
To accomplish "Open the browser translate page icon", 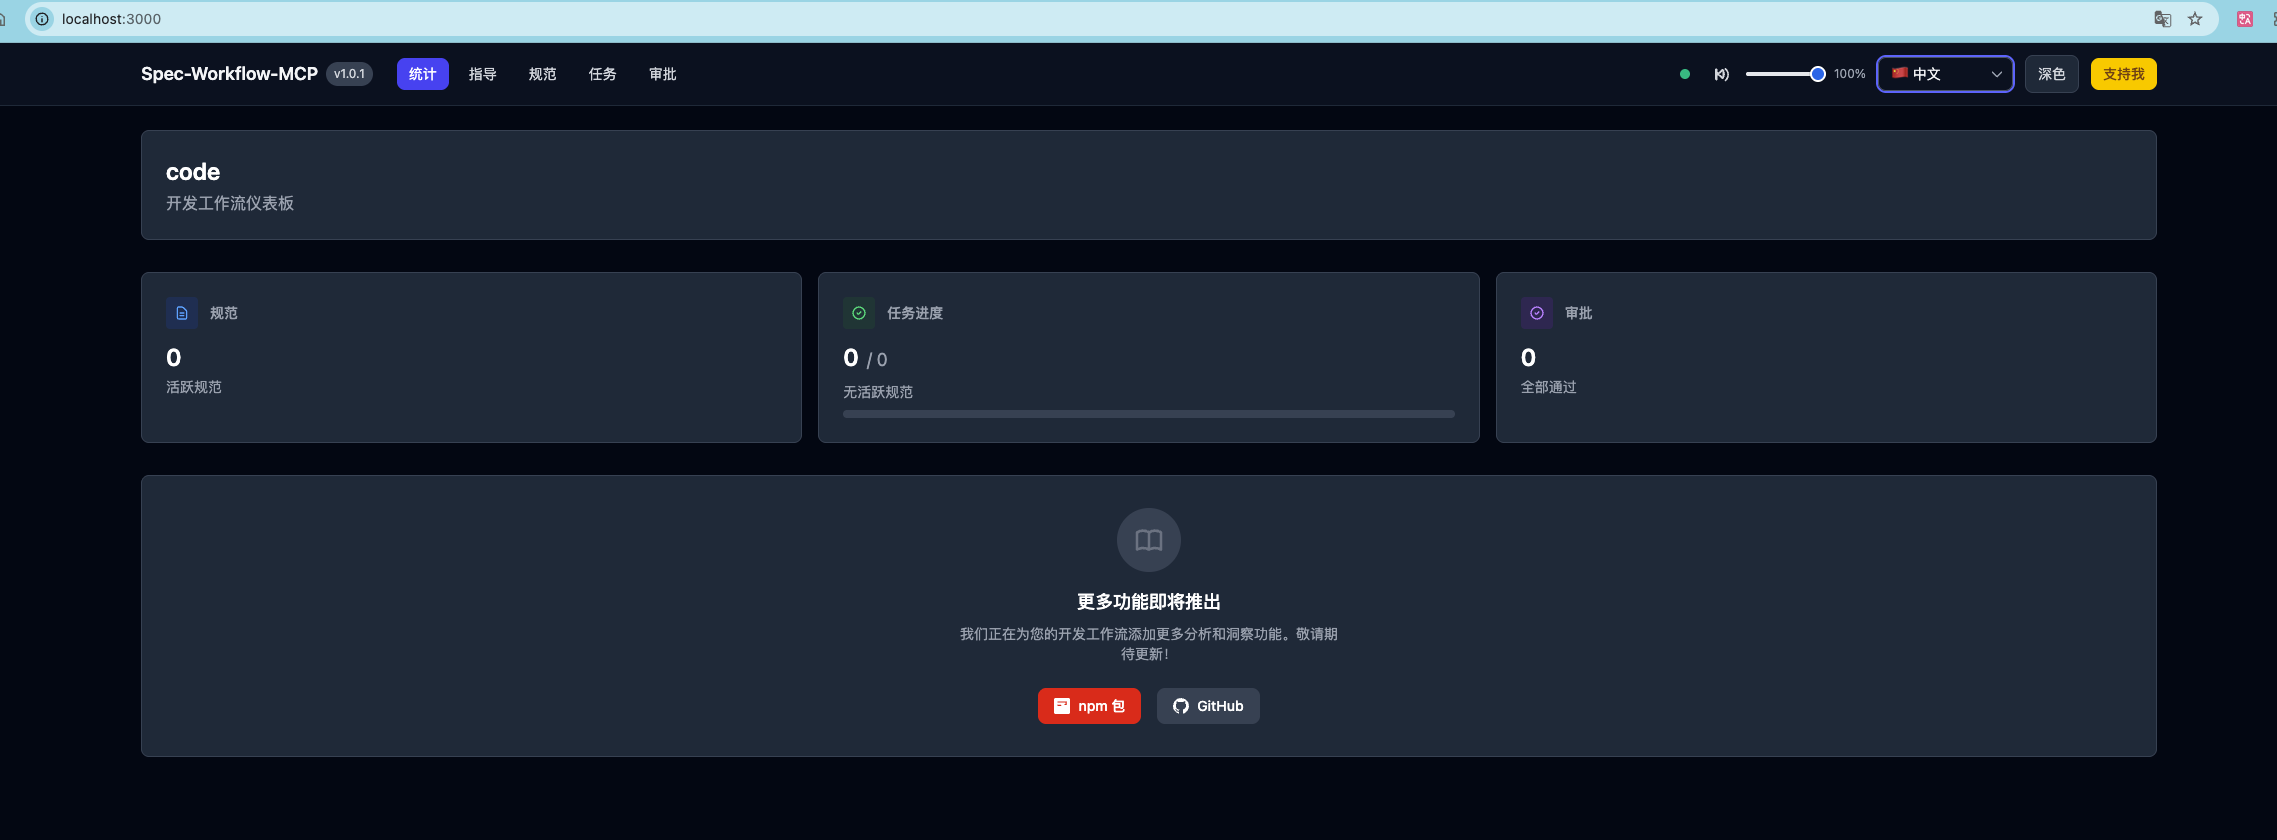I will [2162, 19].
